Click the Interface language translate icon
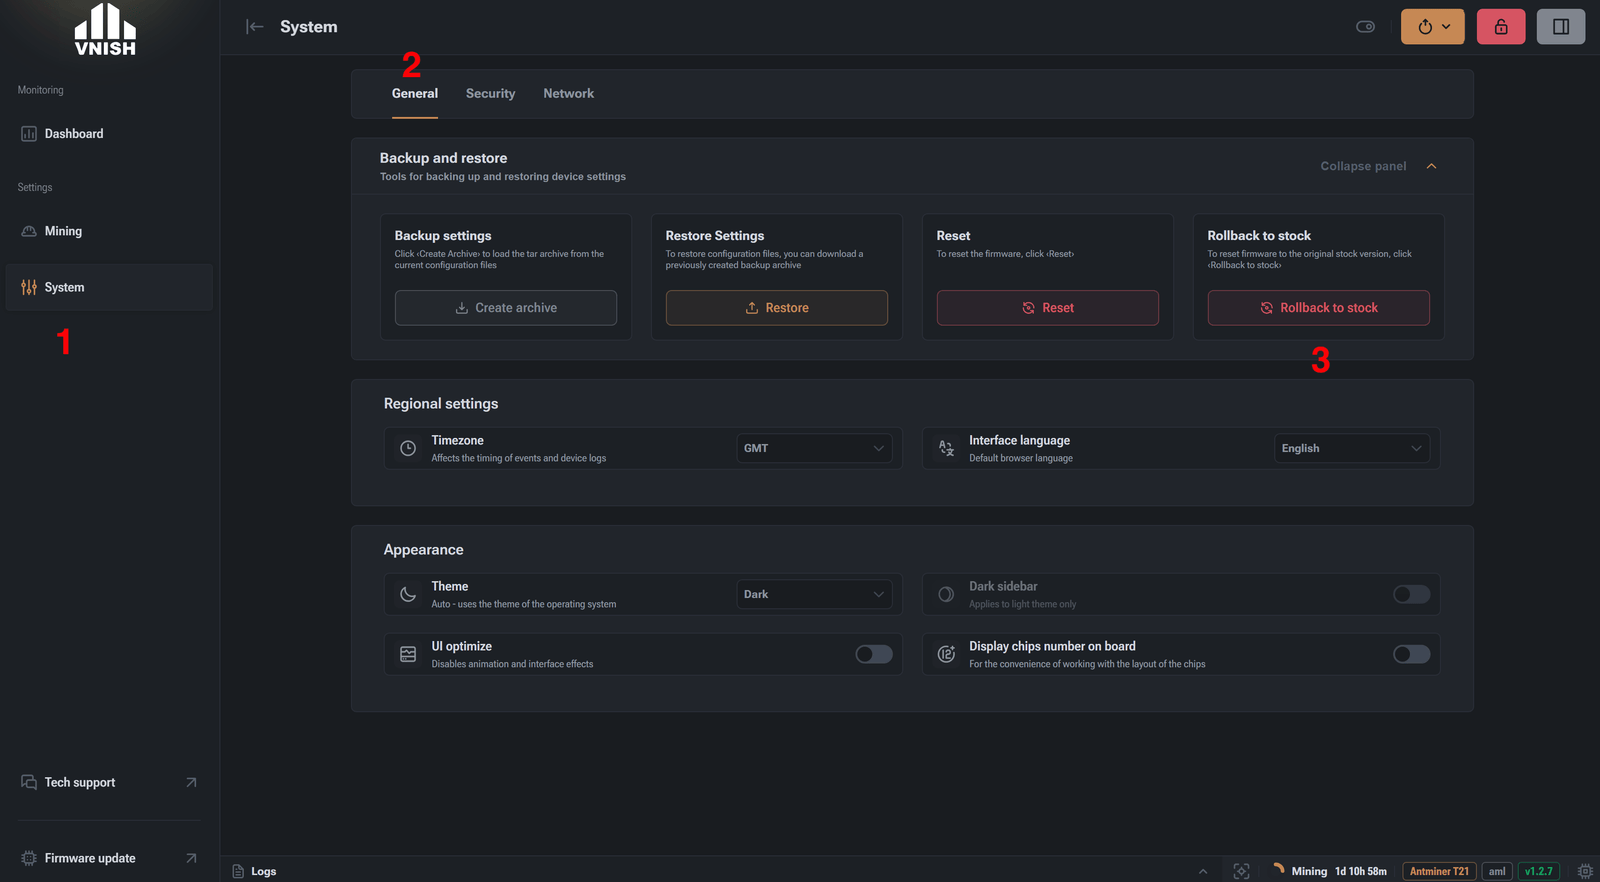The image size is (1600, 882). 946,448
